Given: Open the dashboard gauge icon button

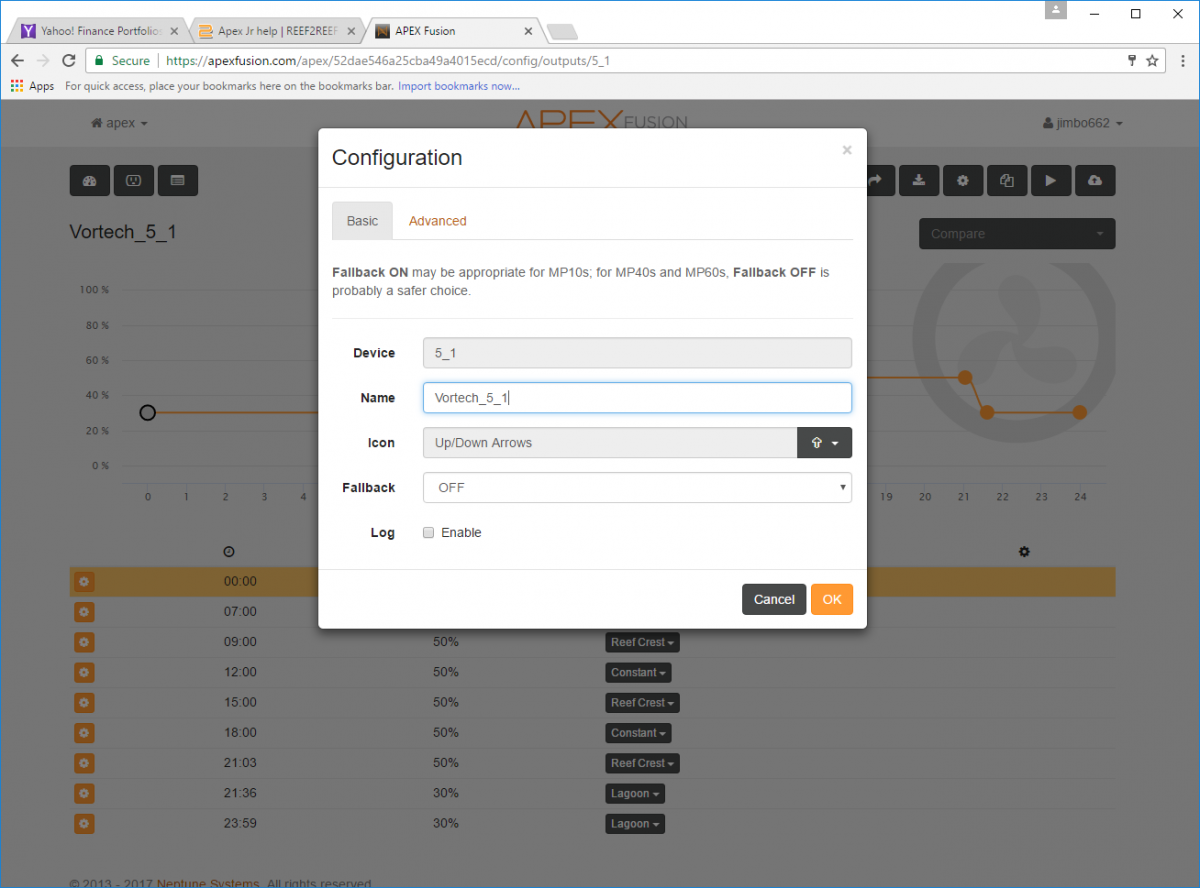Looking at the screenshot, I should pos(89,181).
